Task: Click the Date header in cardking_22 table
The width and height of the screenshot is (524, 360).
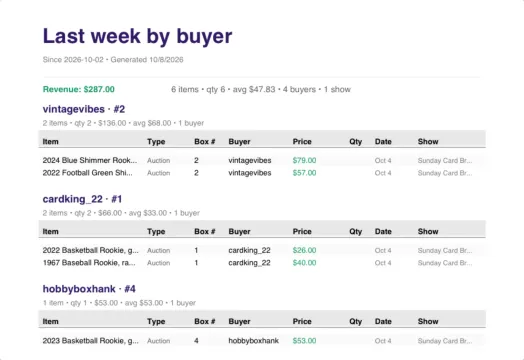Action: (383, 231)
